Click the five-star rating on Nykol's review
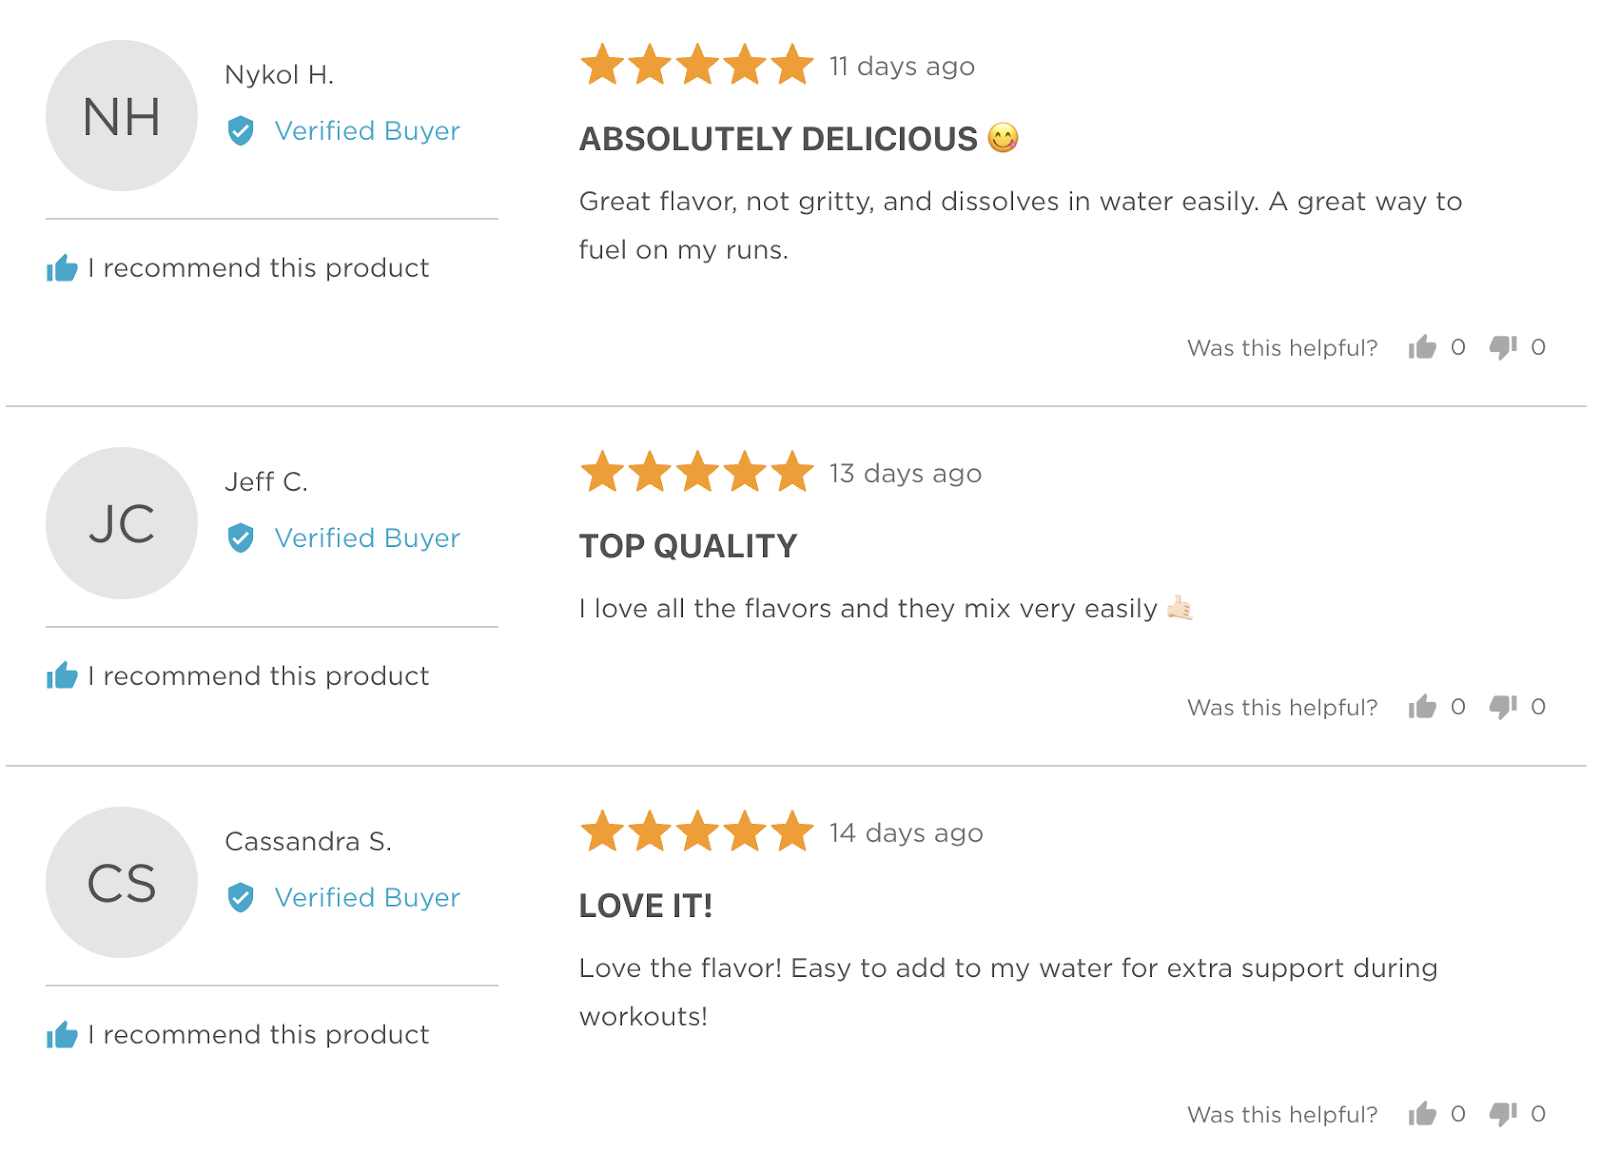Screen dimensions: 1600x1172 697,65
